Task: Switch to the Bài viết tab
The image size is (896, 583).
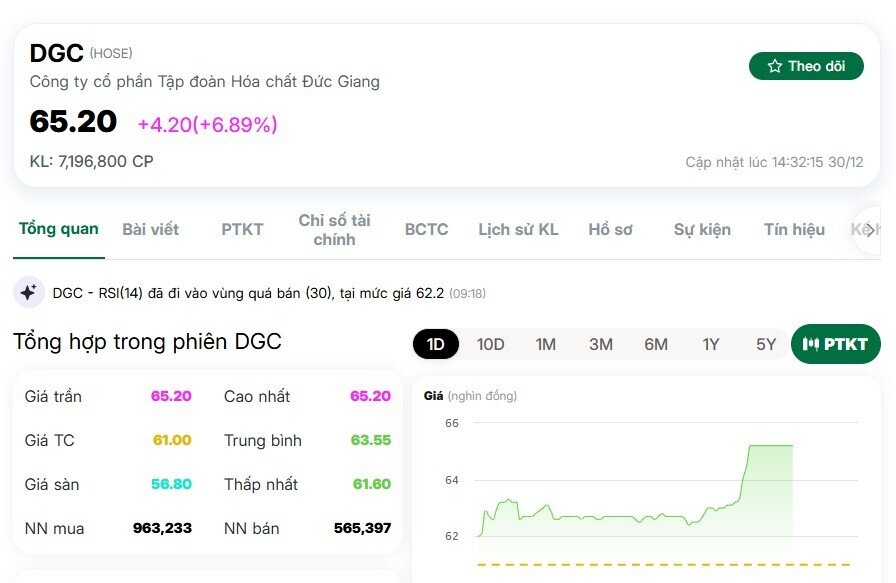Action: pos(150,230)
